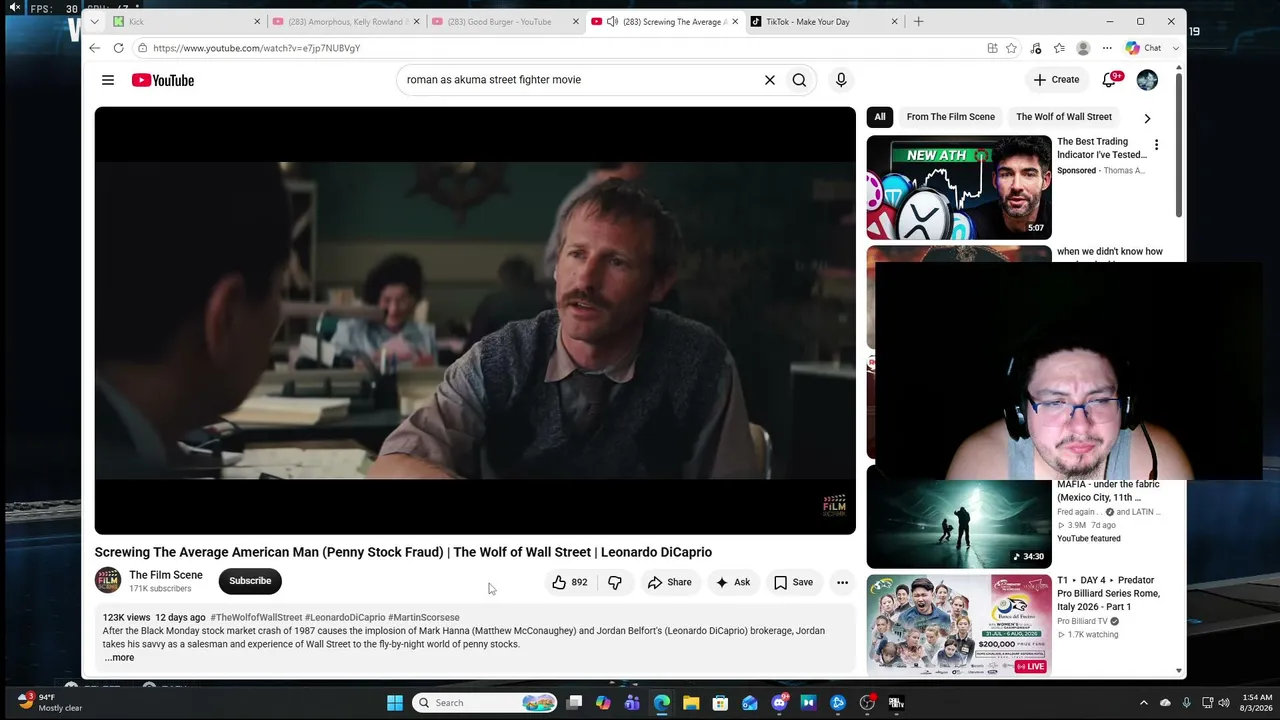Viewport: 1280px width, 720px height.
Task: Subscribe to The Film Scene
Action: tap(250, 581)
